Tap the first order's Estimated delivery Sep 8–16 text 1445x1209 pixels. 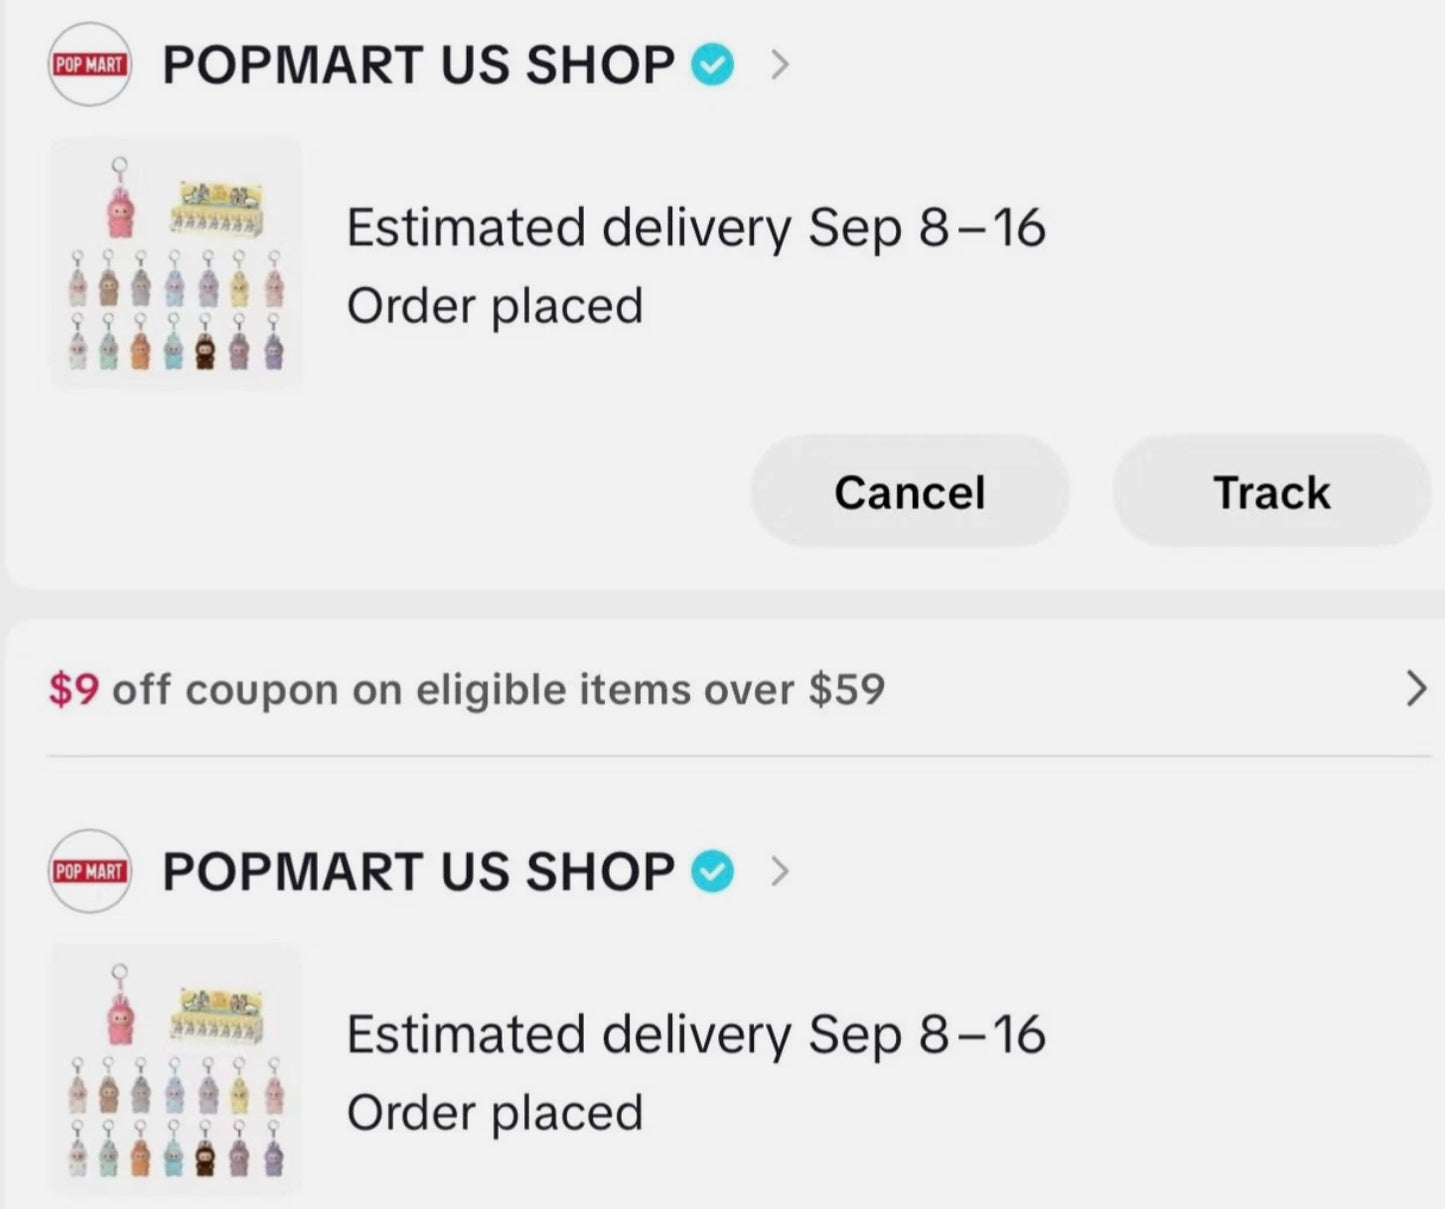[695, 228]
